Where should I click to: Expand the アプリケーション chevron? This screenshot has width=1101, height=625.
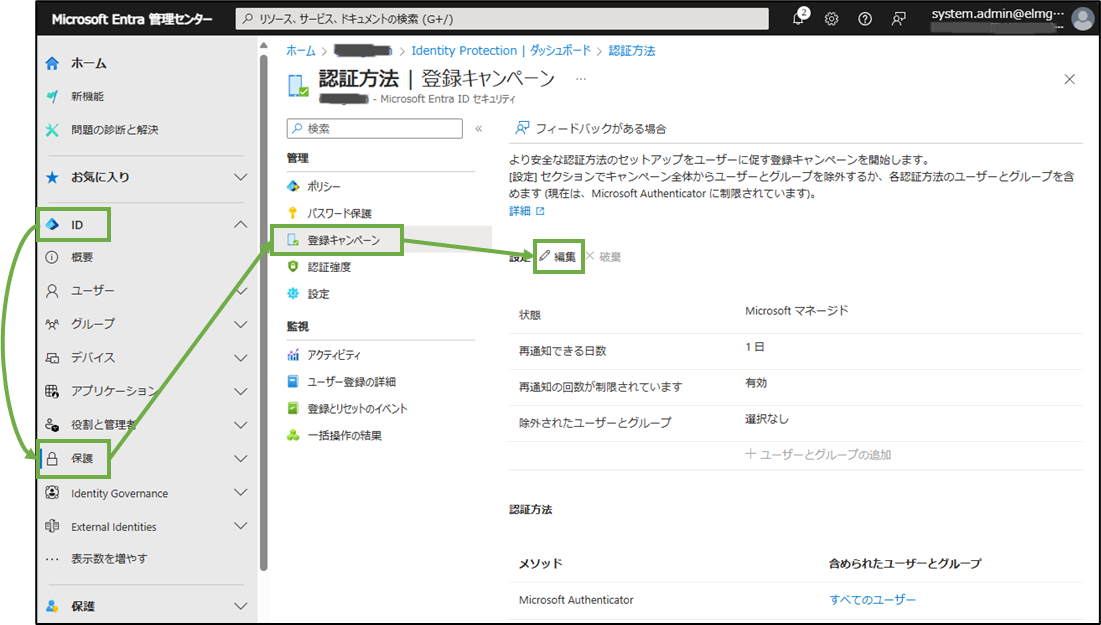240,391
